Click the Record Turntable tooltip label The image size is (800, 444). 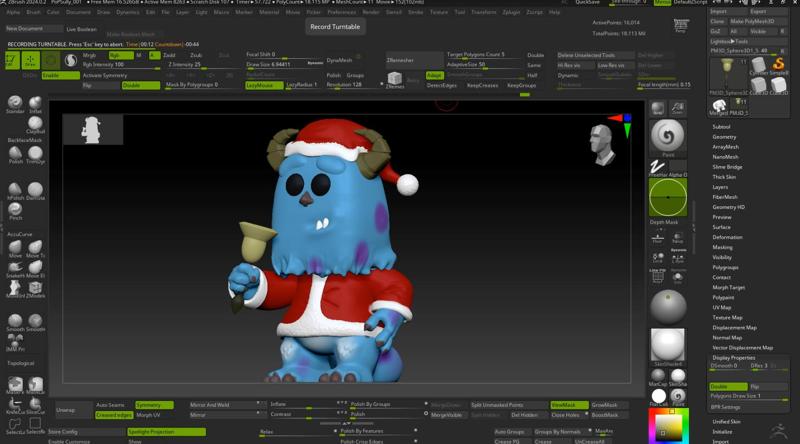click(x=335, y=27)
